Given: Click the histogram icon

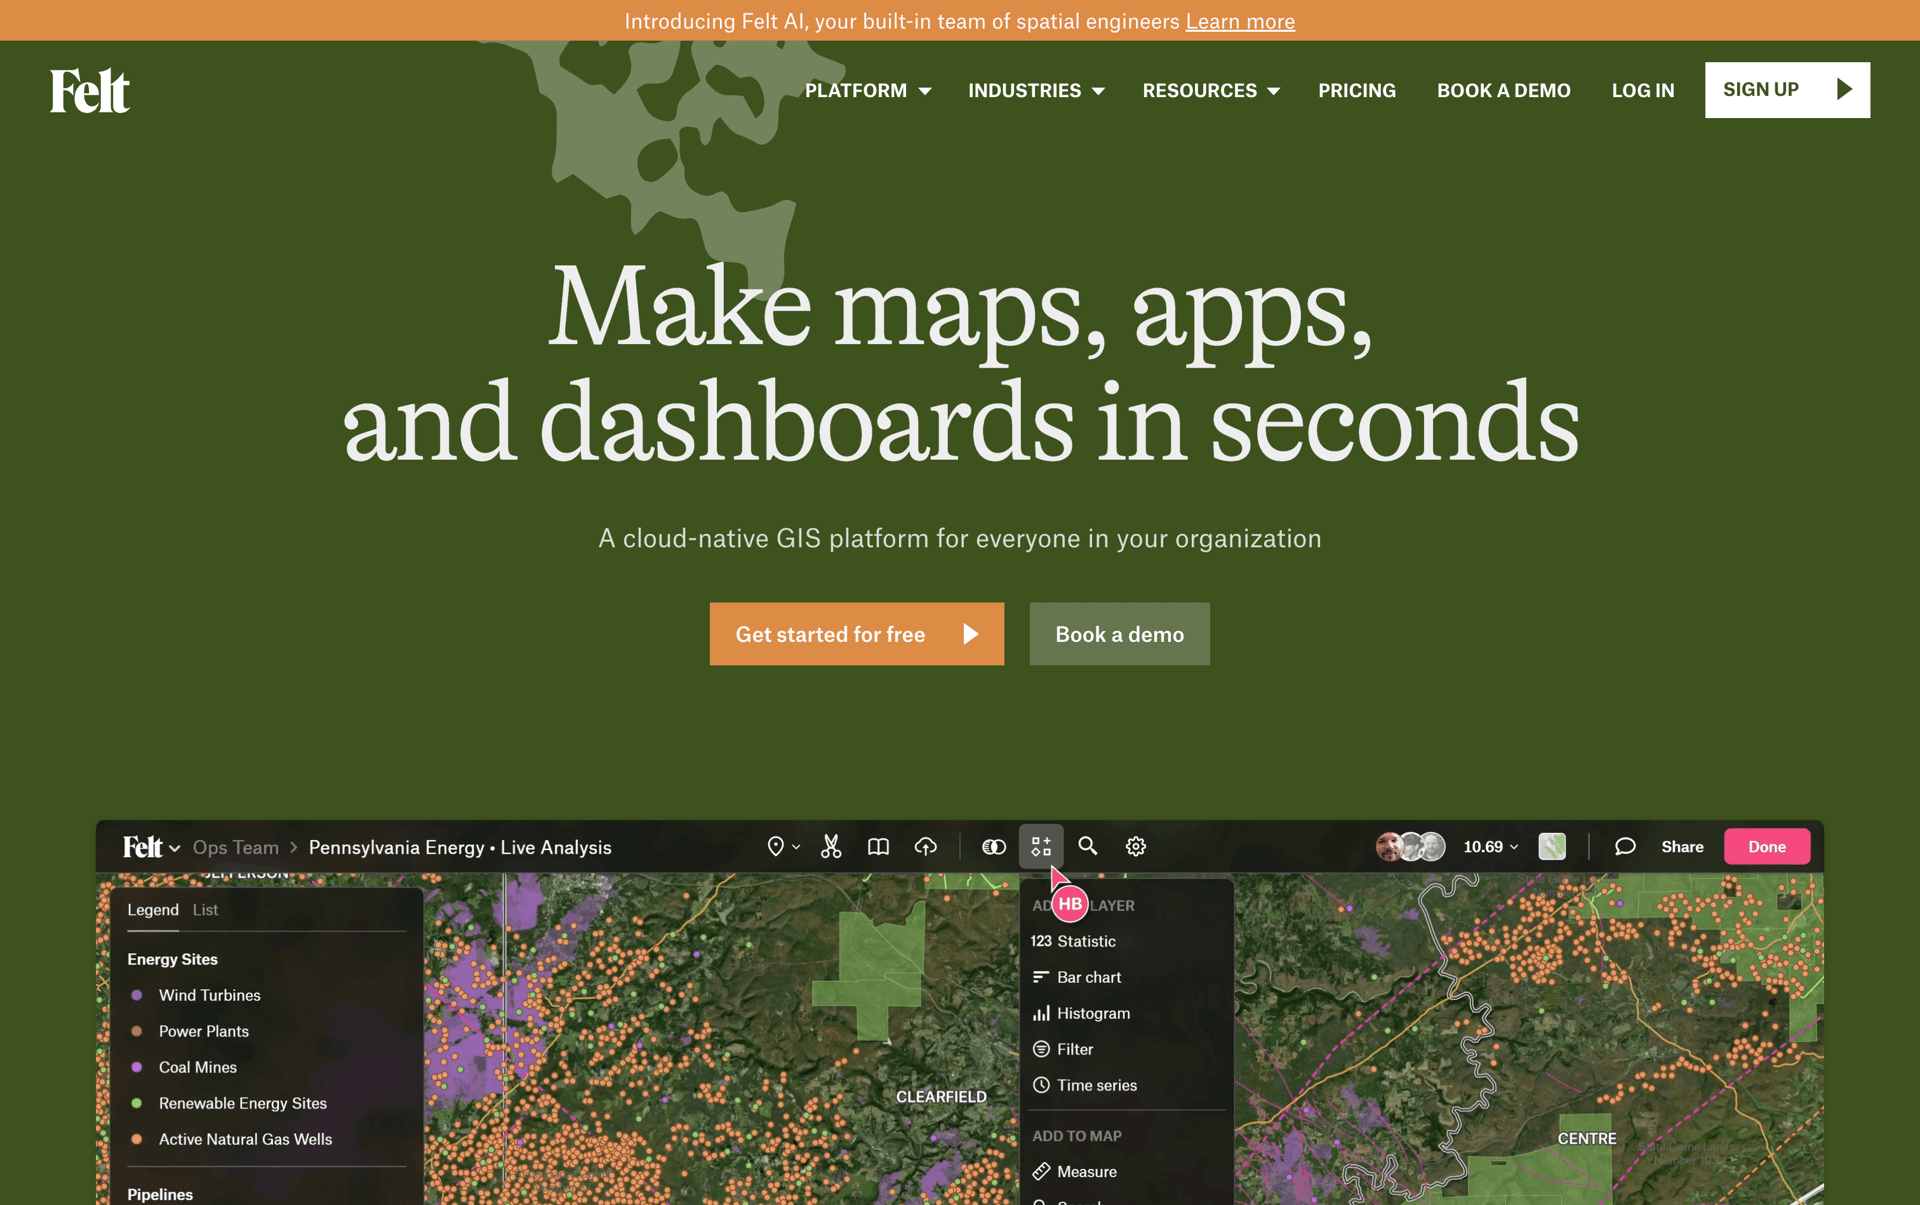Looking at the screenshot, I should [1041, 1013].
